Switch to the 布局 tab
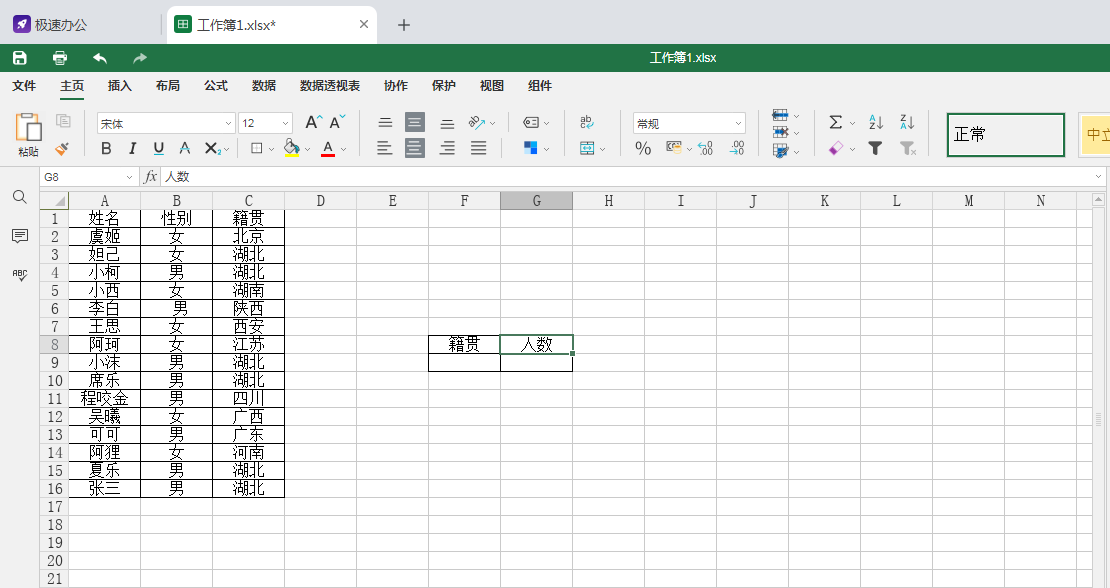The image size is (1110, 588). pyautogui.click(x=168, y=86)
